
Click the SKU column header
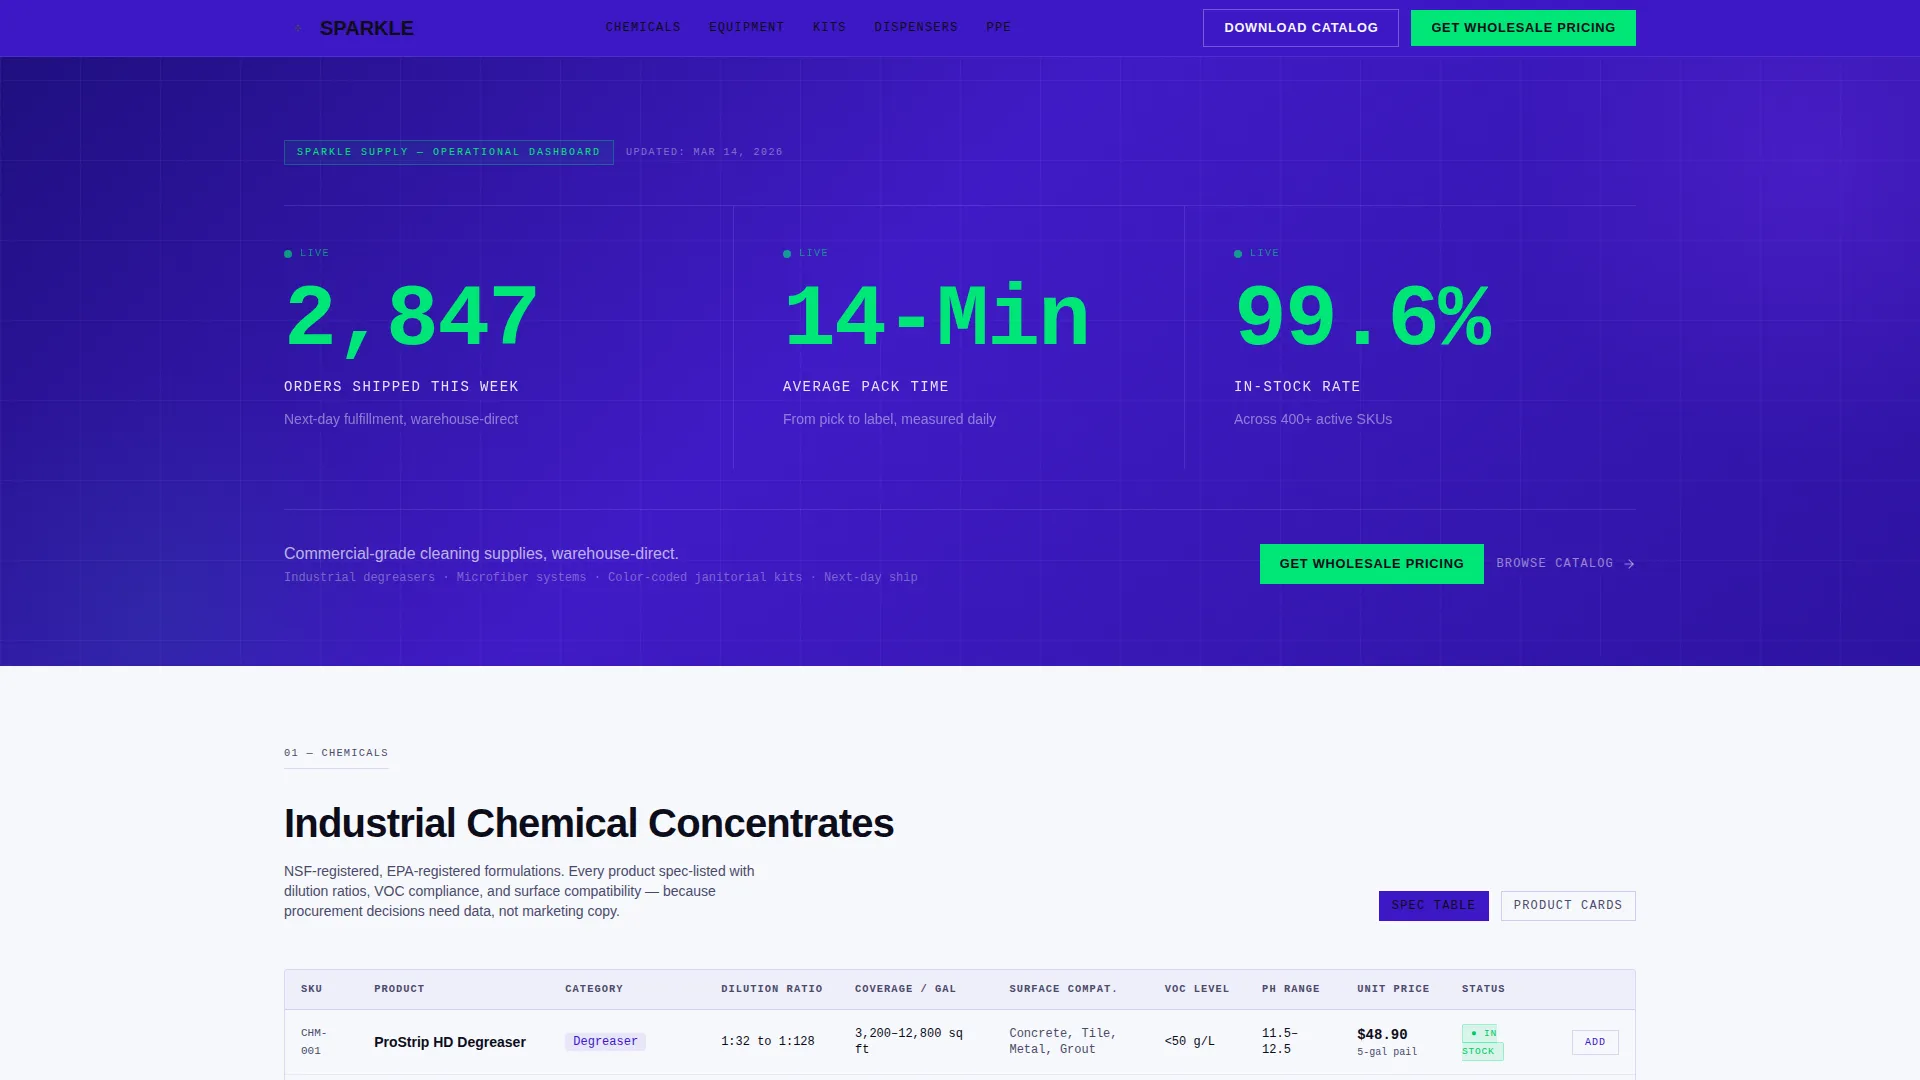click(312, 989)
